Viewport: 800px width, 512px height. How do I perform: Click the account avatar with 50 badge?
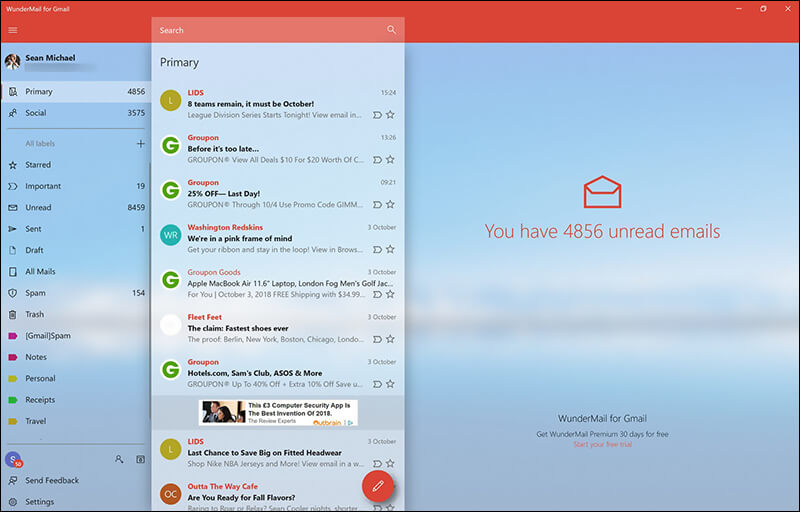[13, 459]
